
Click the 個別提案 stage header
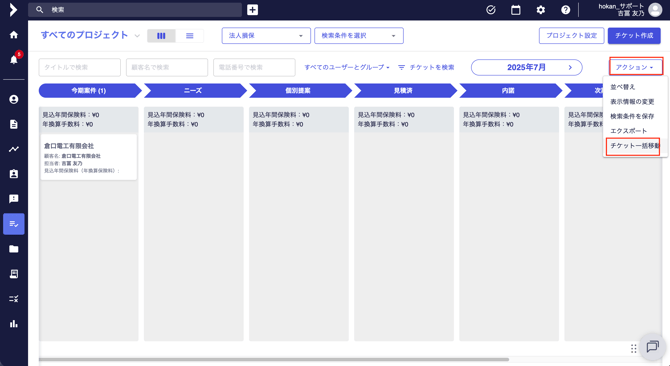point(300,91)
